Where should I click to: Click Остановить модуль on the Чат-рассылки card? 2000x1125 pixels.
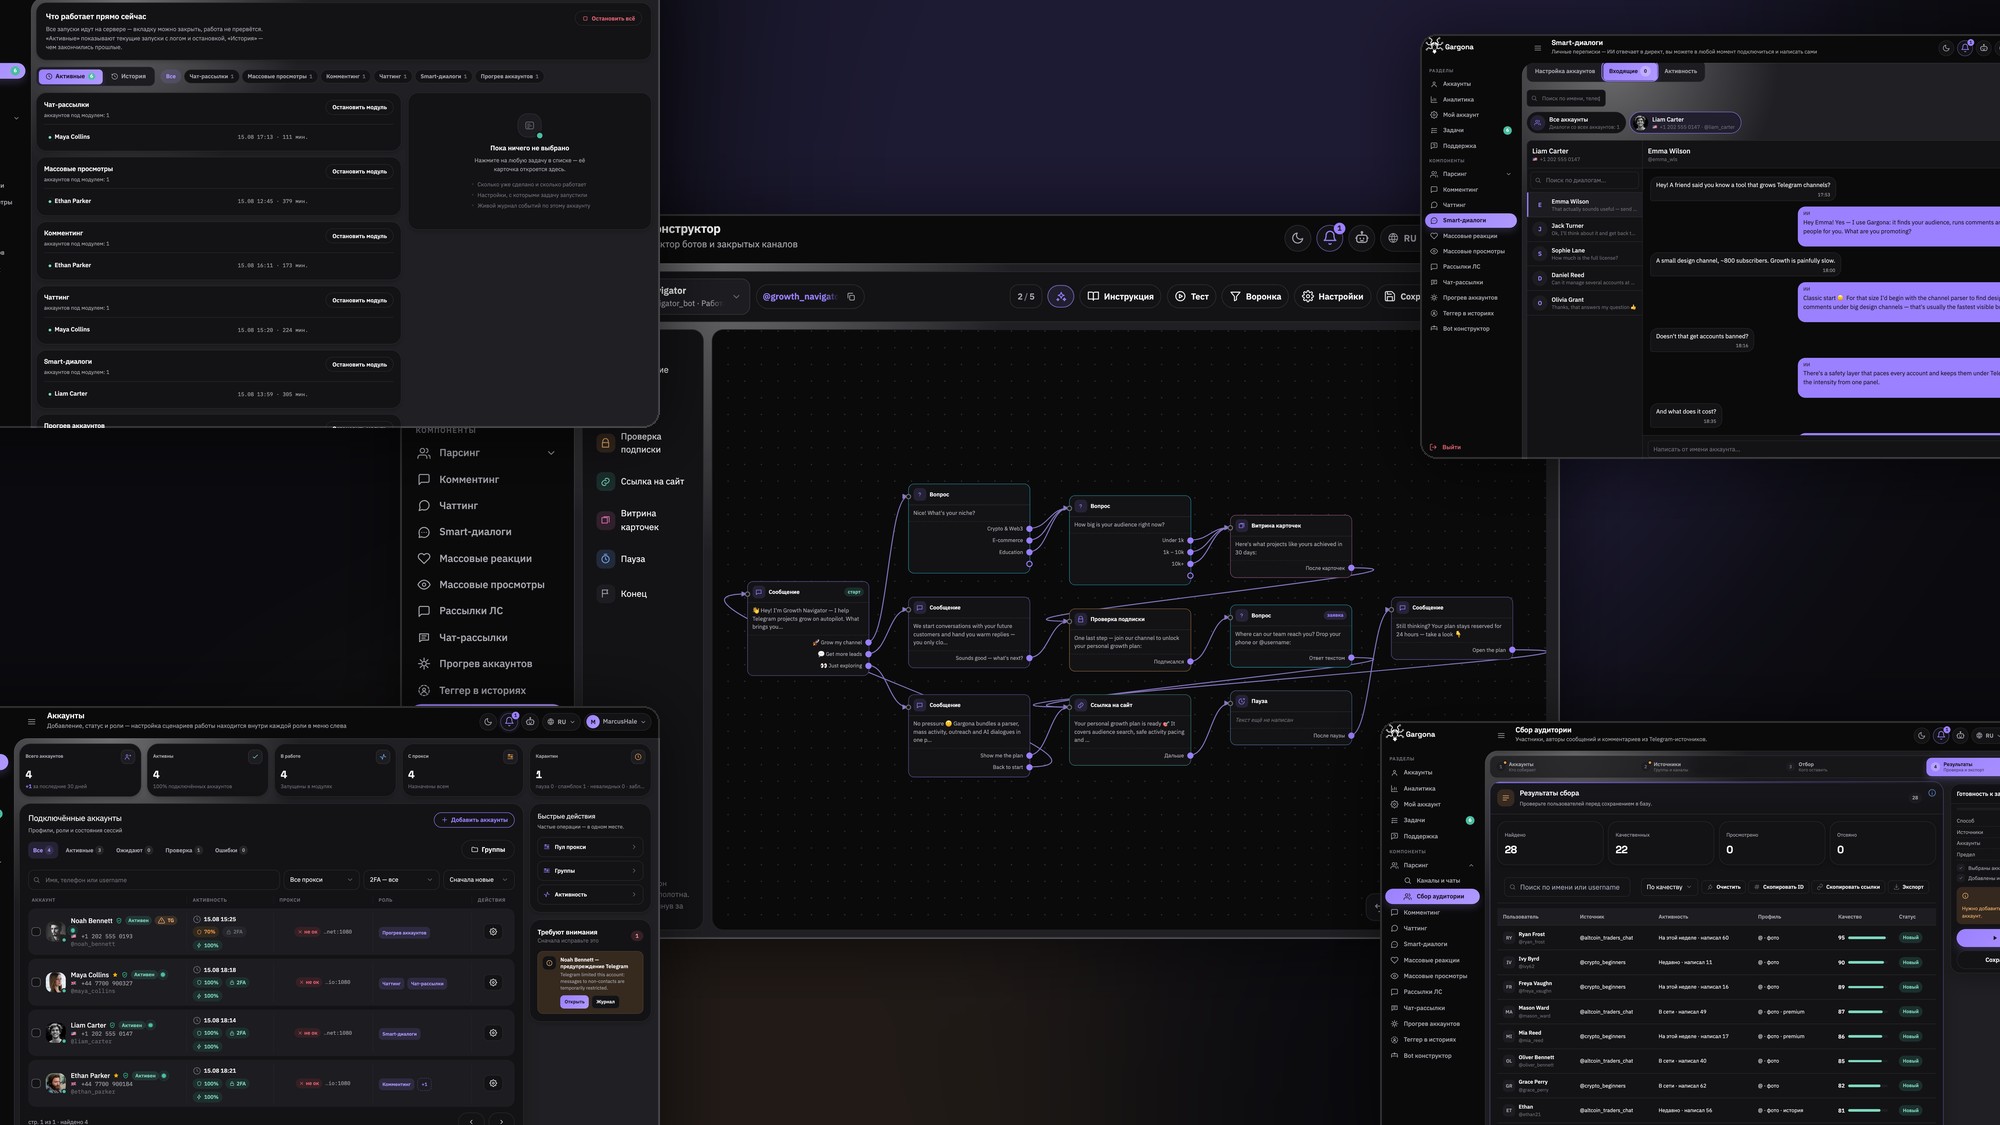(x=360, y=107)
